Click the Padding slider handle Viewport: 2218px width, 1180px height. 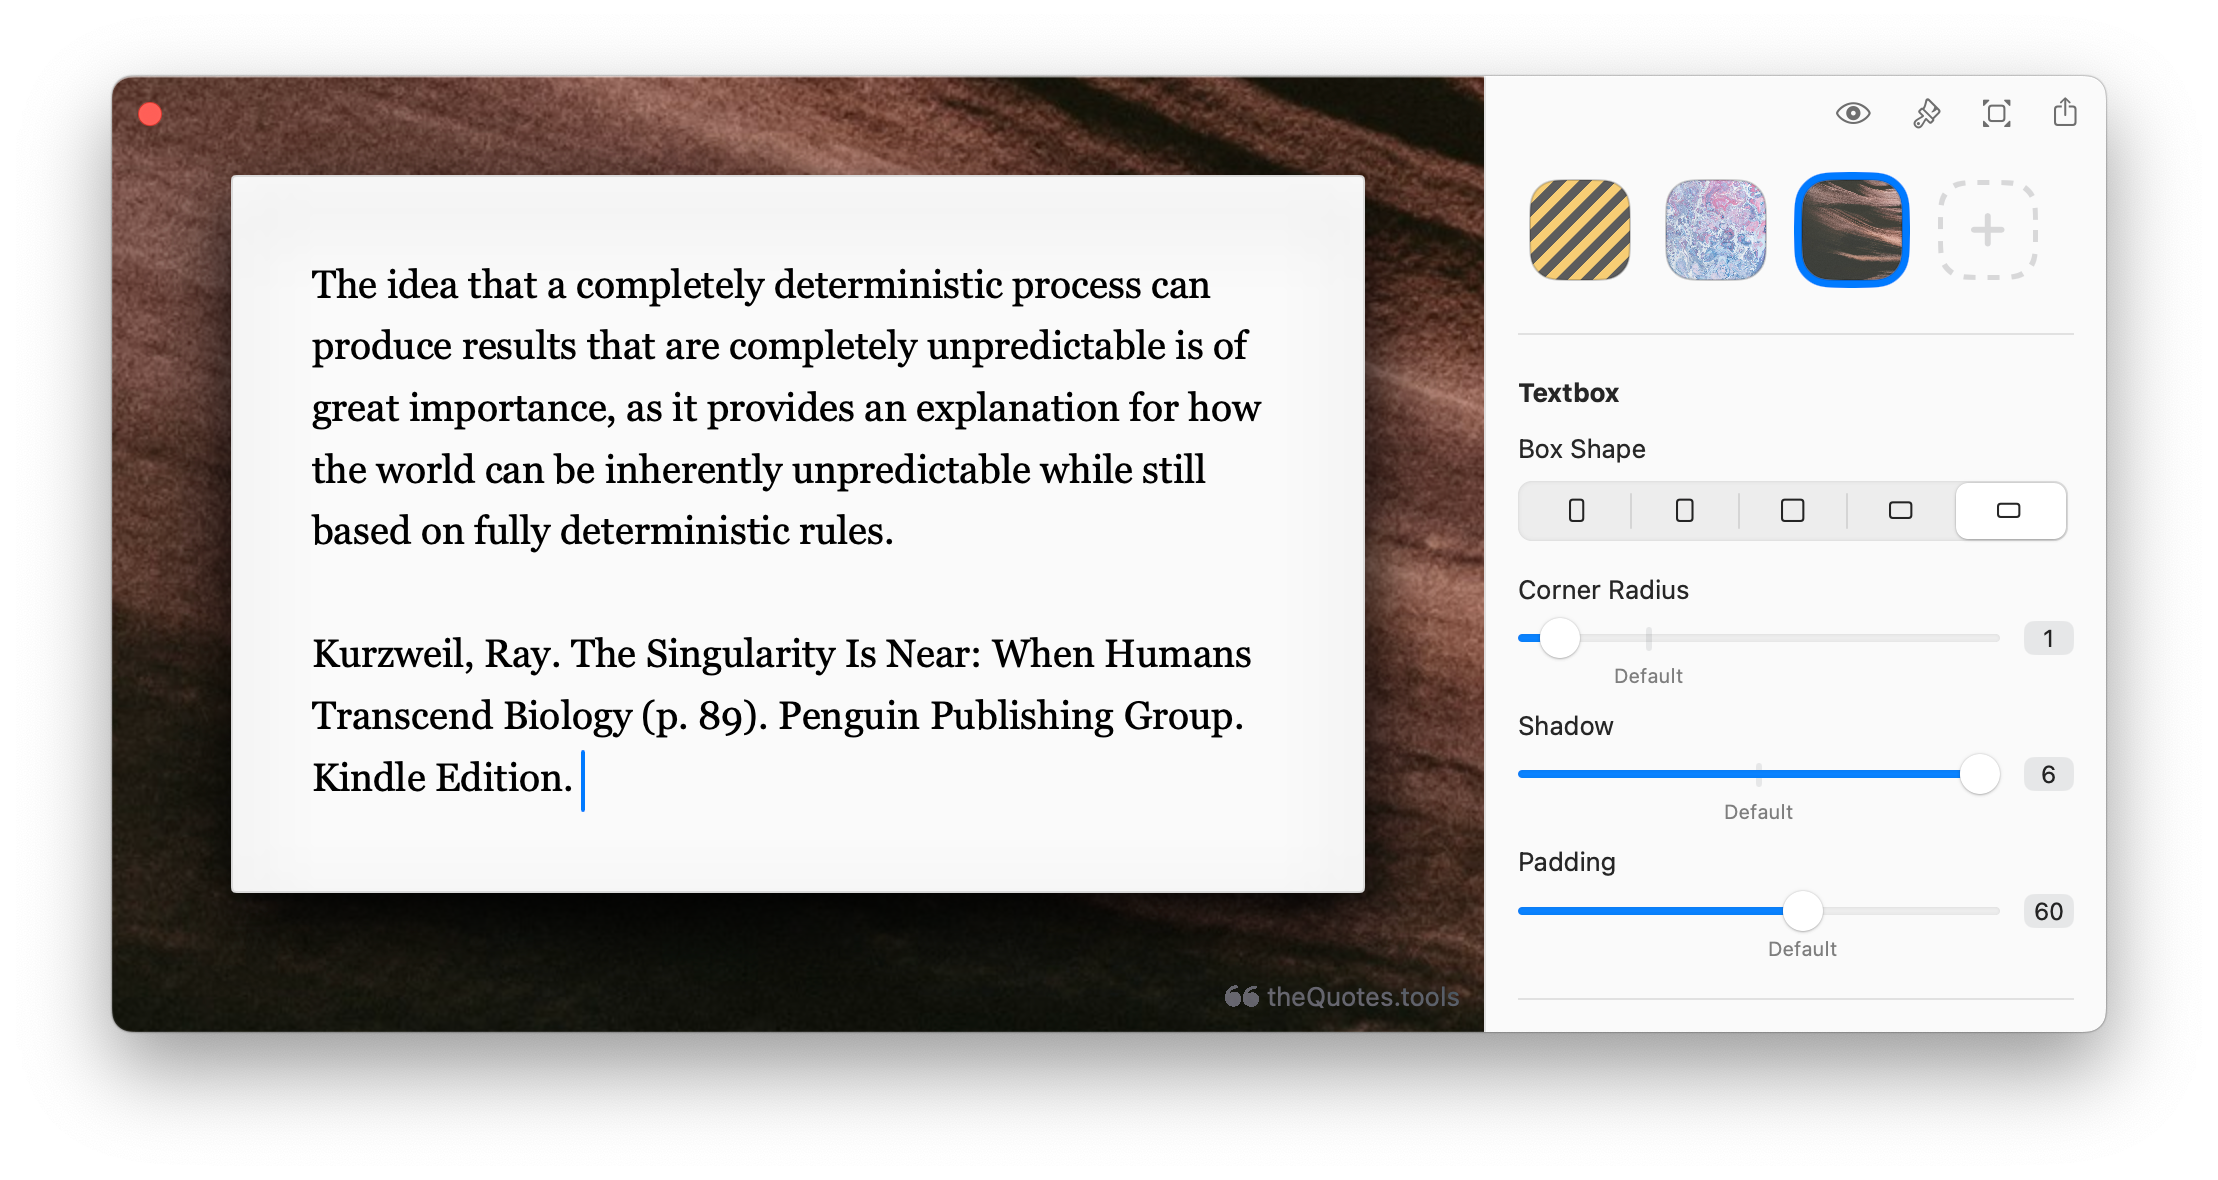point(1802,911)
